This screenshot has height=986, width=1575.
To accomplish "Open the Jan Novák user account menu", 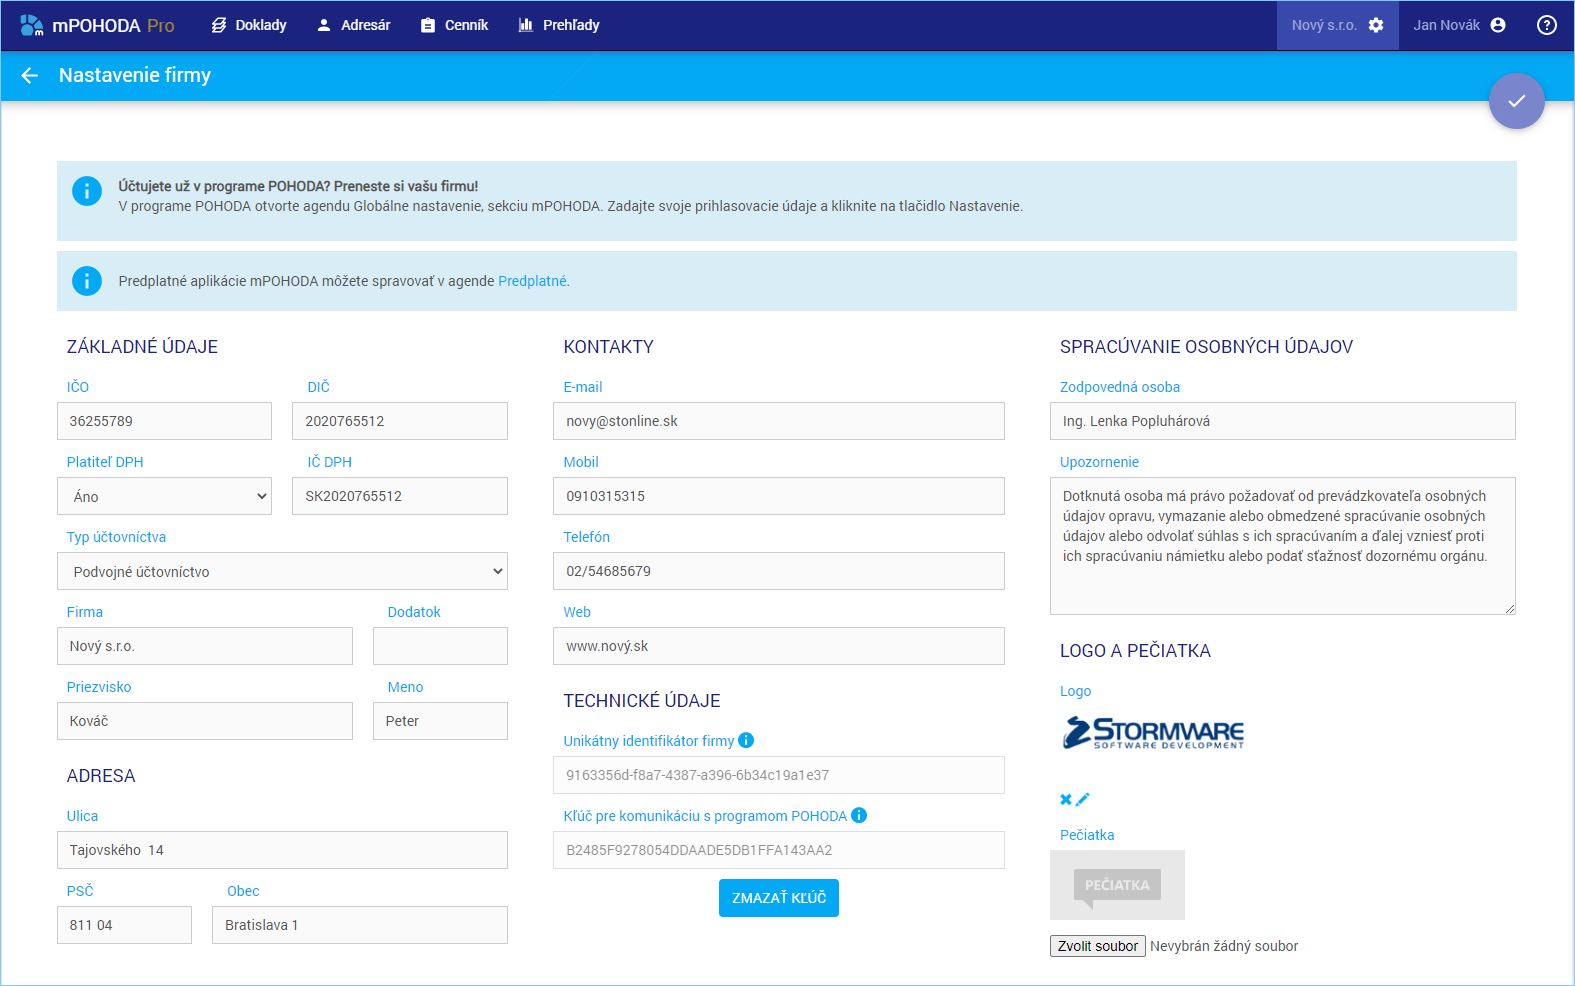I will click(x=1459, y=25).
